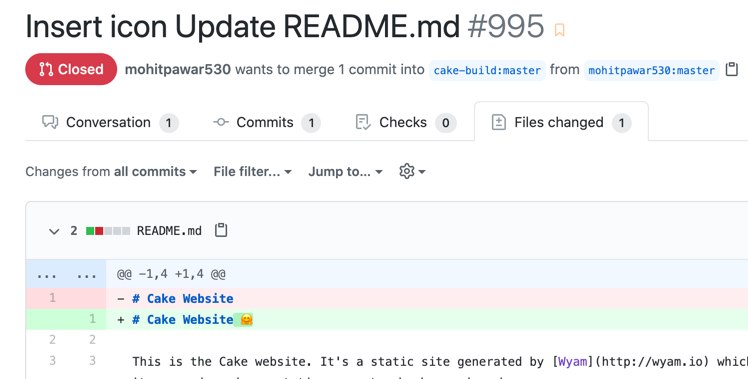The height and width of the screenshot is (379, 748).
Task: Open the diff settings gear menu
Action: point(412,171)
